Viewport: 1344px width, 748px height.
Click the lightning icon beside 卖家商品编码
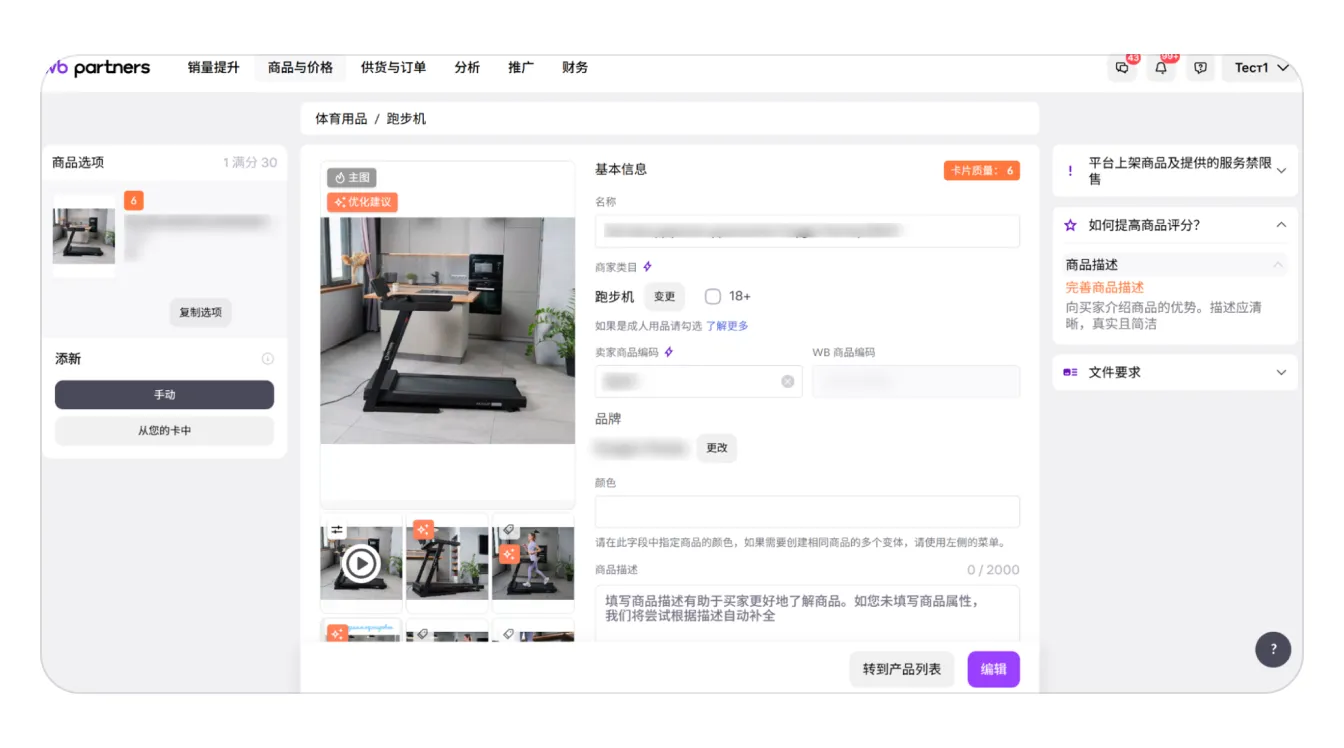pyautogui.click(x=669, y=352)
